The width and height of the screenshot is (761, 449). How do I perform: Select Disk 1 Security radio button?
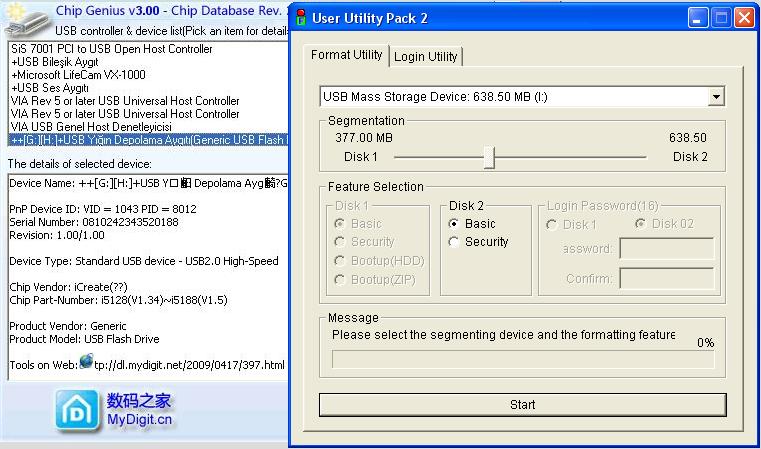click(340, 242)
